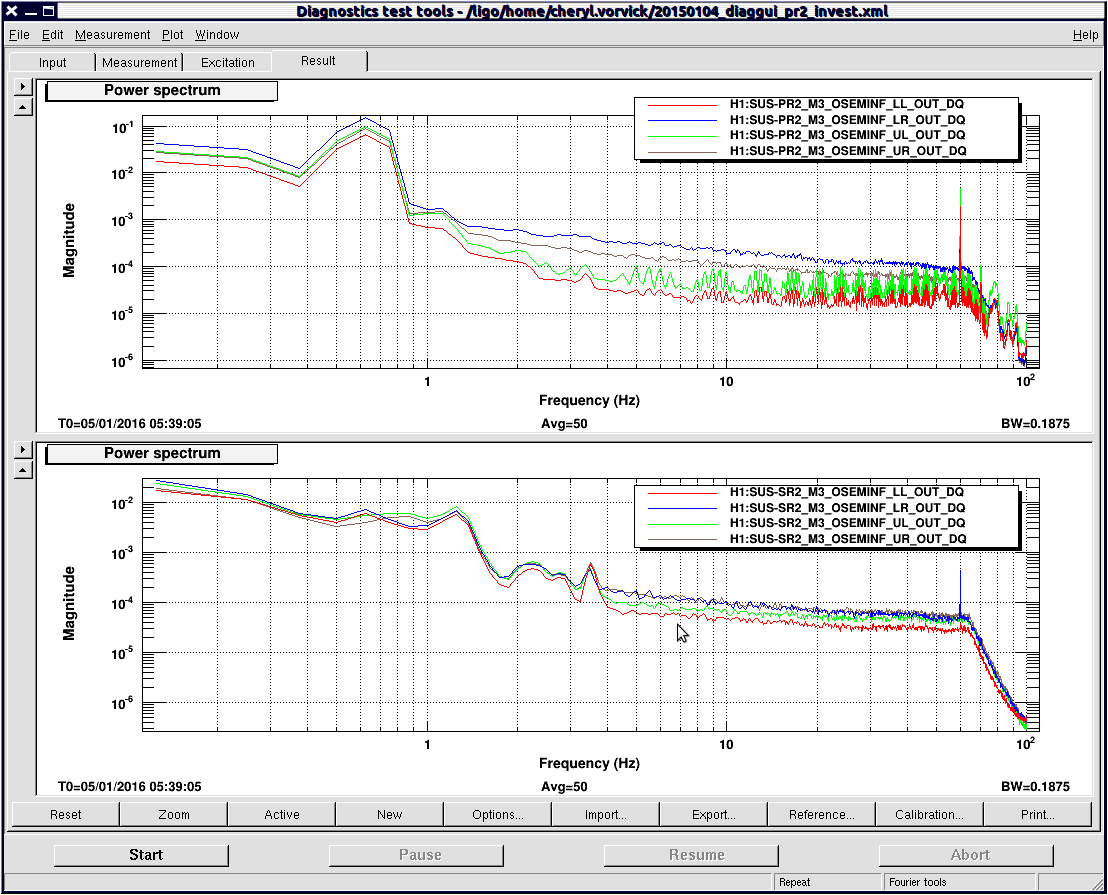Click BW=0.1875 under the top plot
This screenshot has width=1108, height=895.
coord(1035,424)
